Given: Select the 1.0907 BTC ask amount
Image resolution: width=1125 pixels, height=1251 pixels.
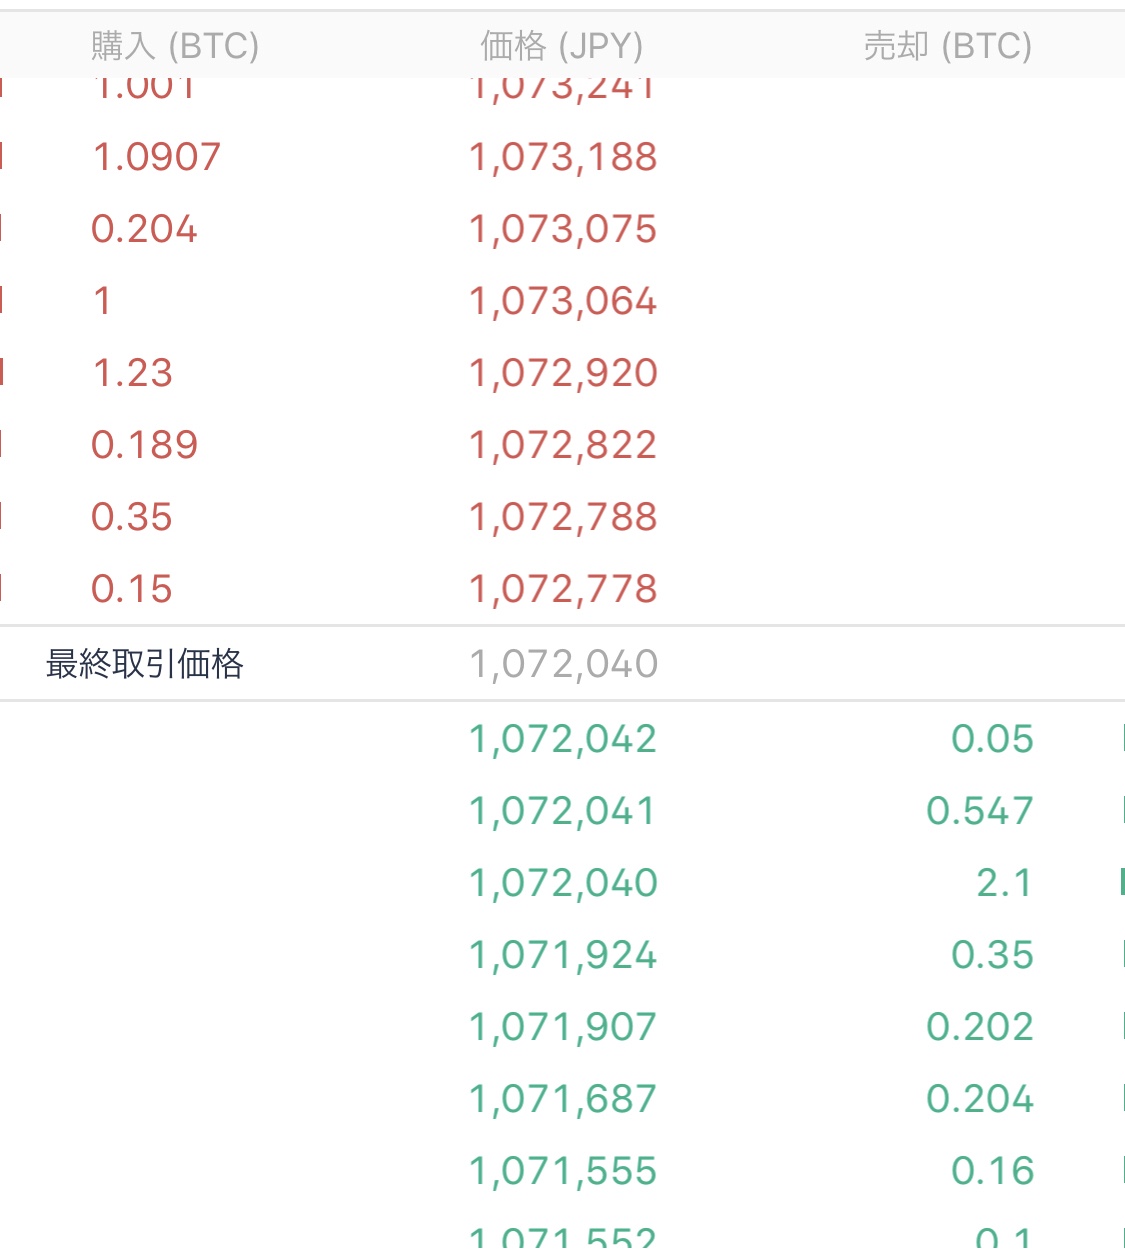Looking at the screenshot, I should [157, 157].
